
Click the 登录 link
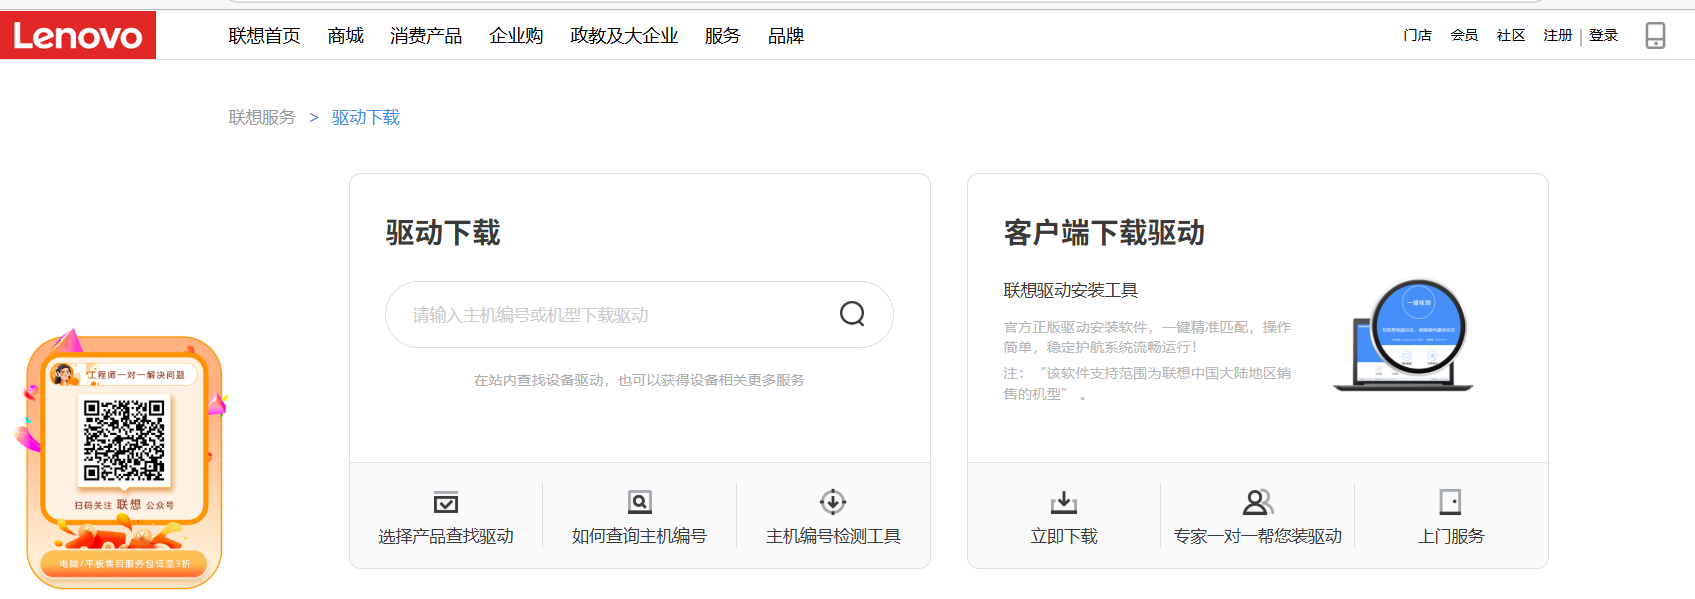coord(1603,35)
